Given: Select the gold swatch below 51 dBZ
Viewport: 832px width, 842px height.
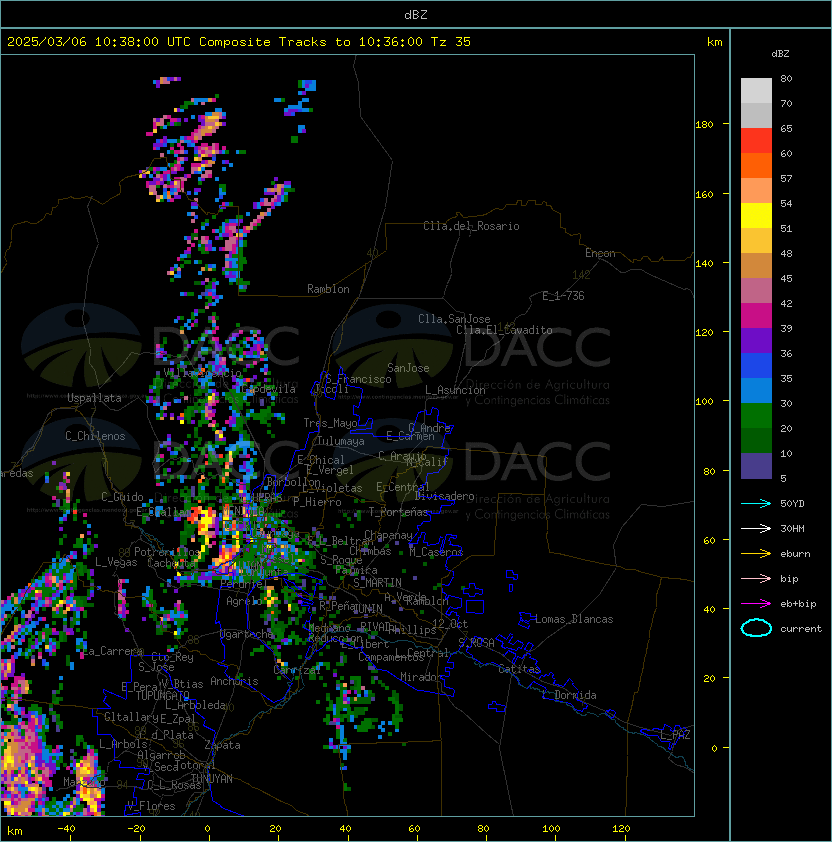Looking at the screenshot, I should tap(756, 241).
